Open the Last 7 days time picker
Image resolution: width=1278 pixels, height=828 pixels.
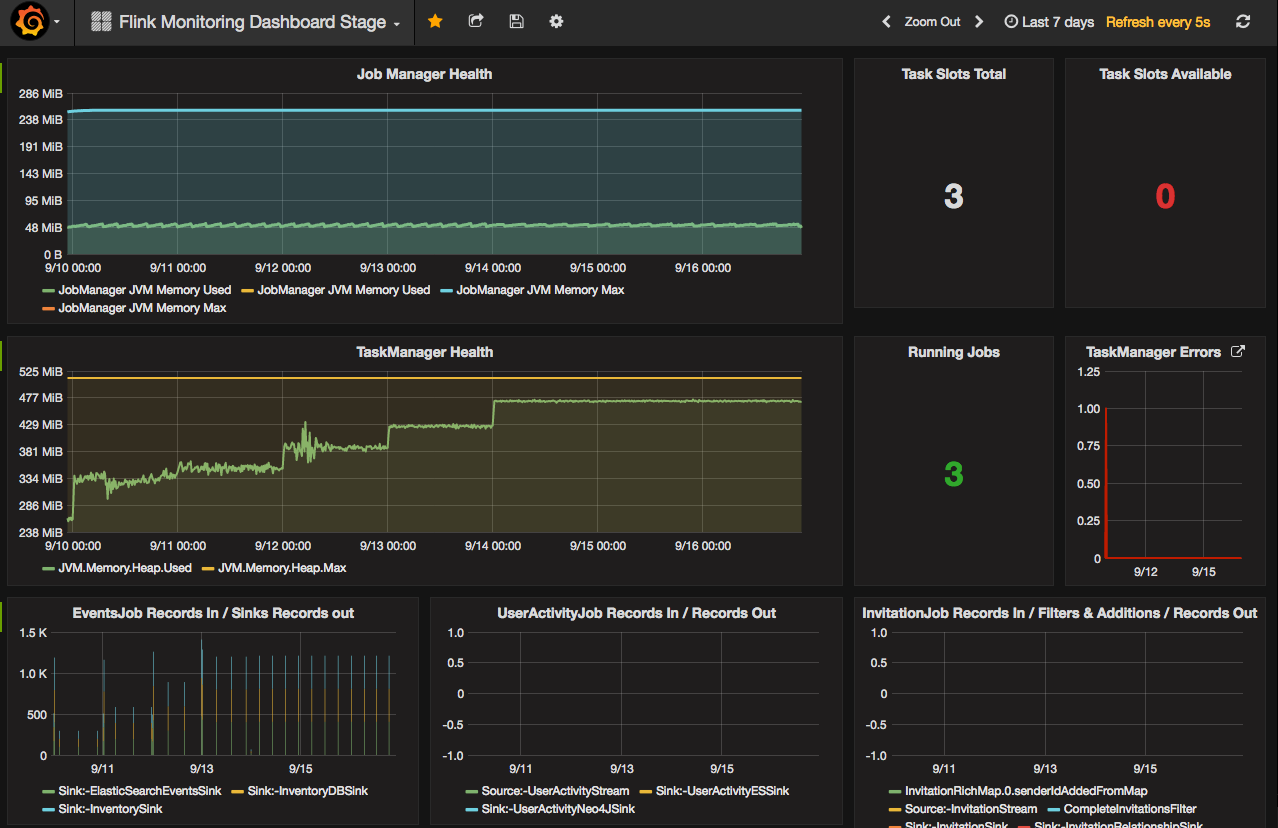click(x=1049, y=22)
